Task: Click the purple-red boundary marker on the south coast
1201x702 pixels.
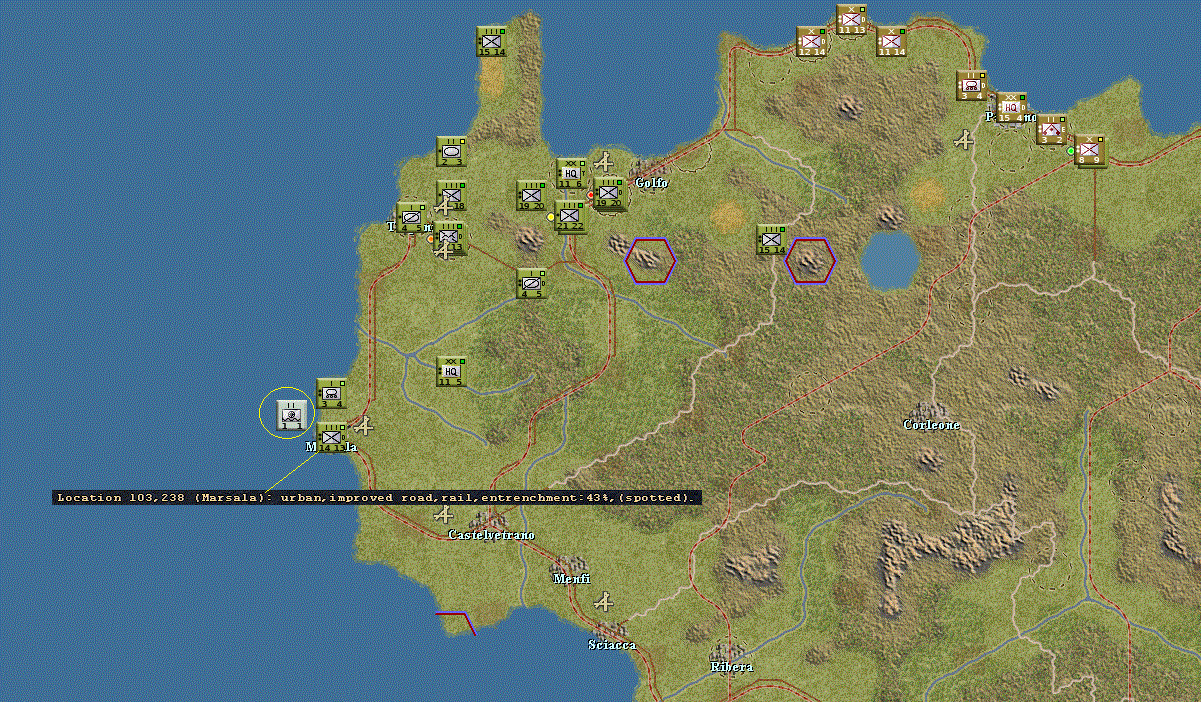Action: pos(456,623)
